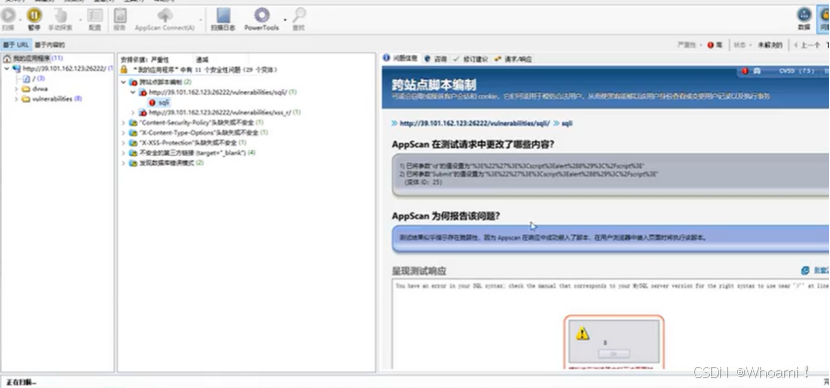This screenshot has width=830, height=388.
Task: Expand the Content-Security-Policy issue group
Action: pos(124,123)
